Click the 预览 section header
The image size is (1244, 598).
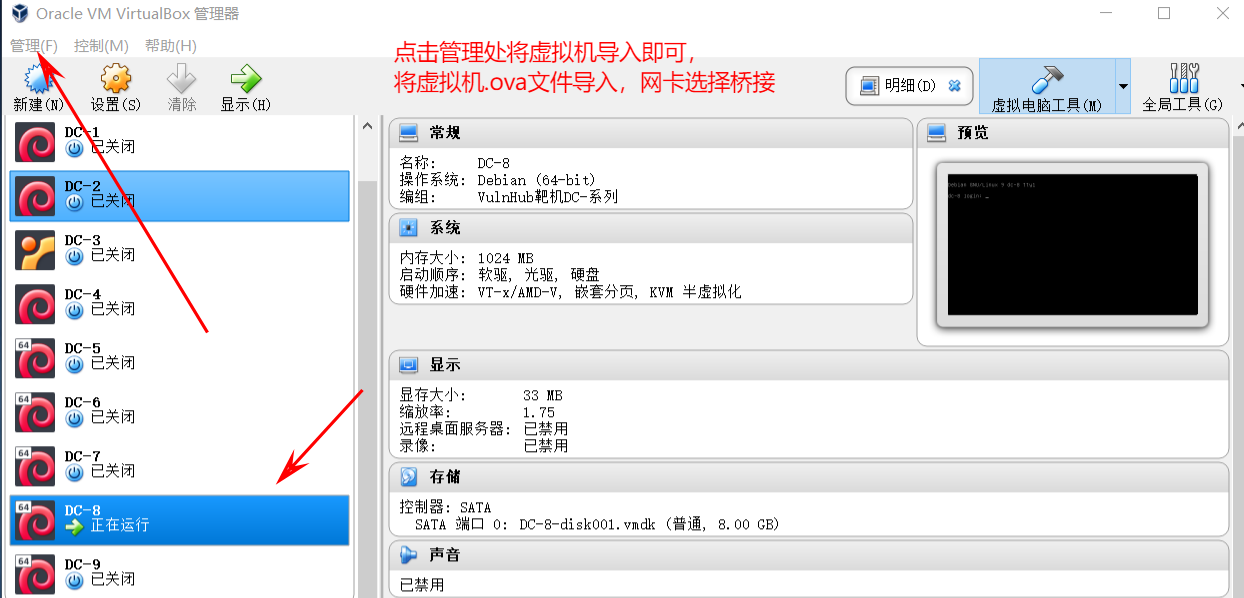1072,133
